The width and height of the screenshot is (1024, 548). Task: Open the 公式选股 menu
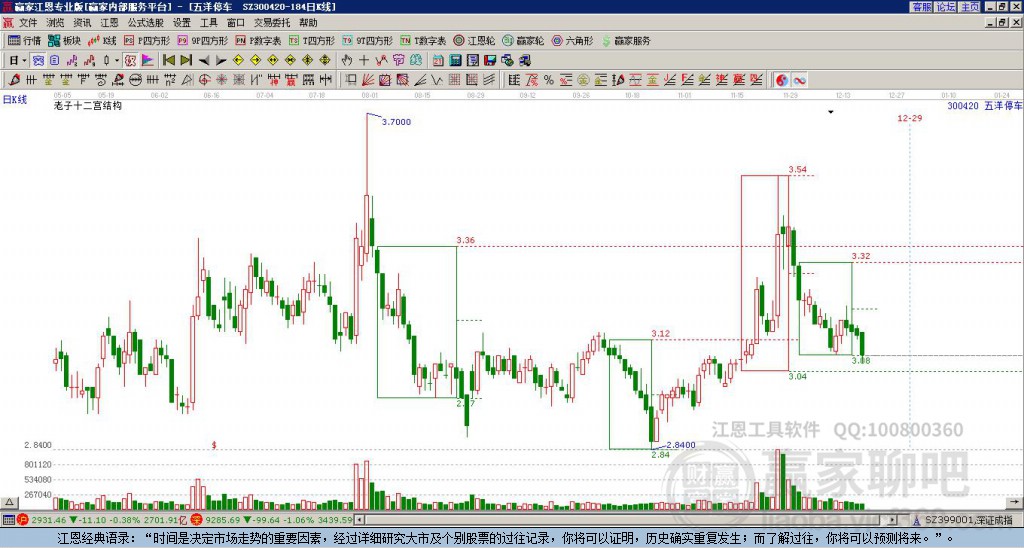click(x=146, y=23)
